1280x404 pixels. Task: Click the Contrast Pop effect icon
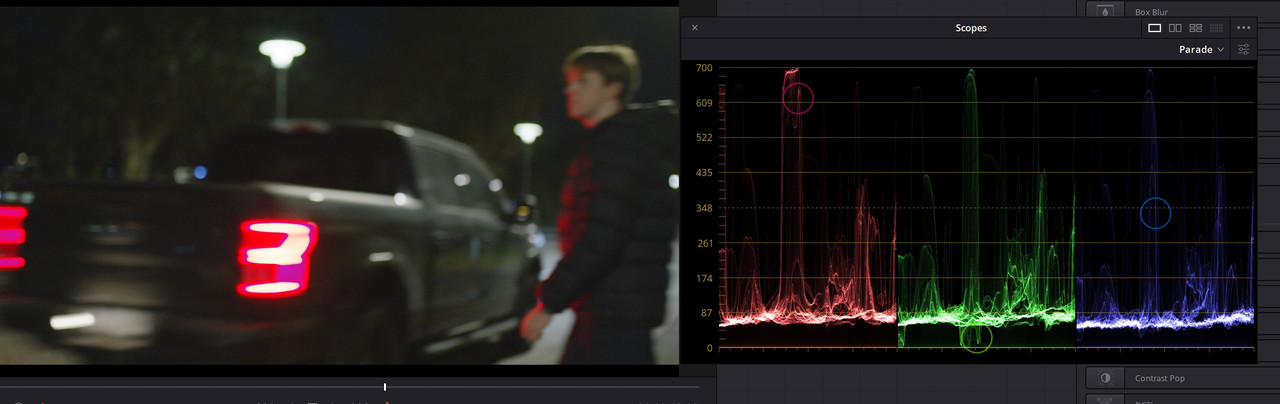pos(1106,379)
